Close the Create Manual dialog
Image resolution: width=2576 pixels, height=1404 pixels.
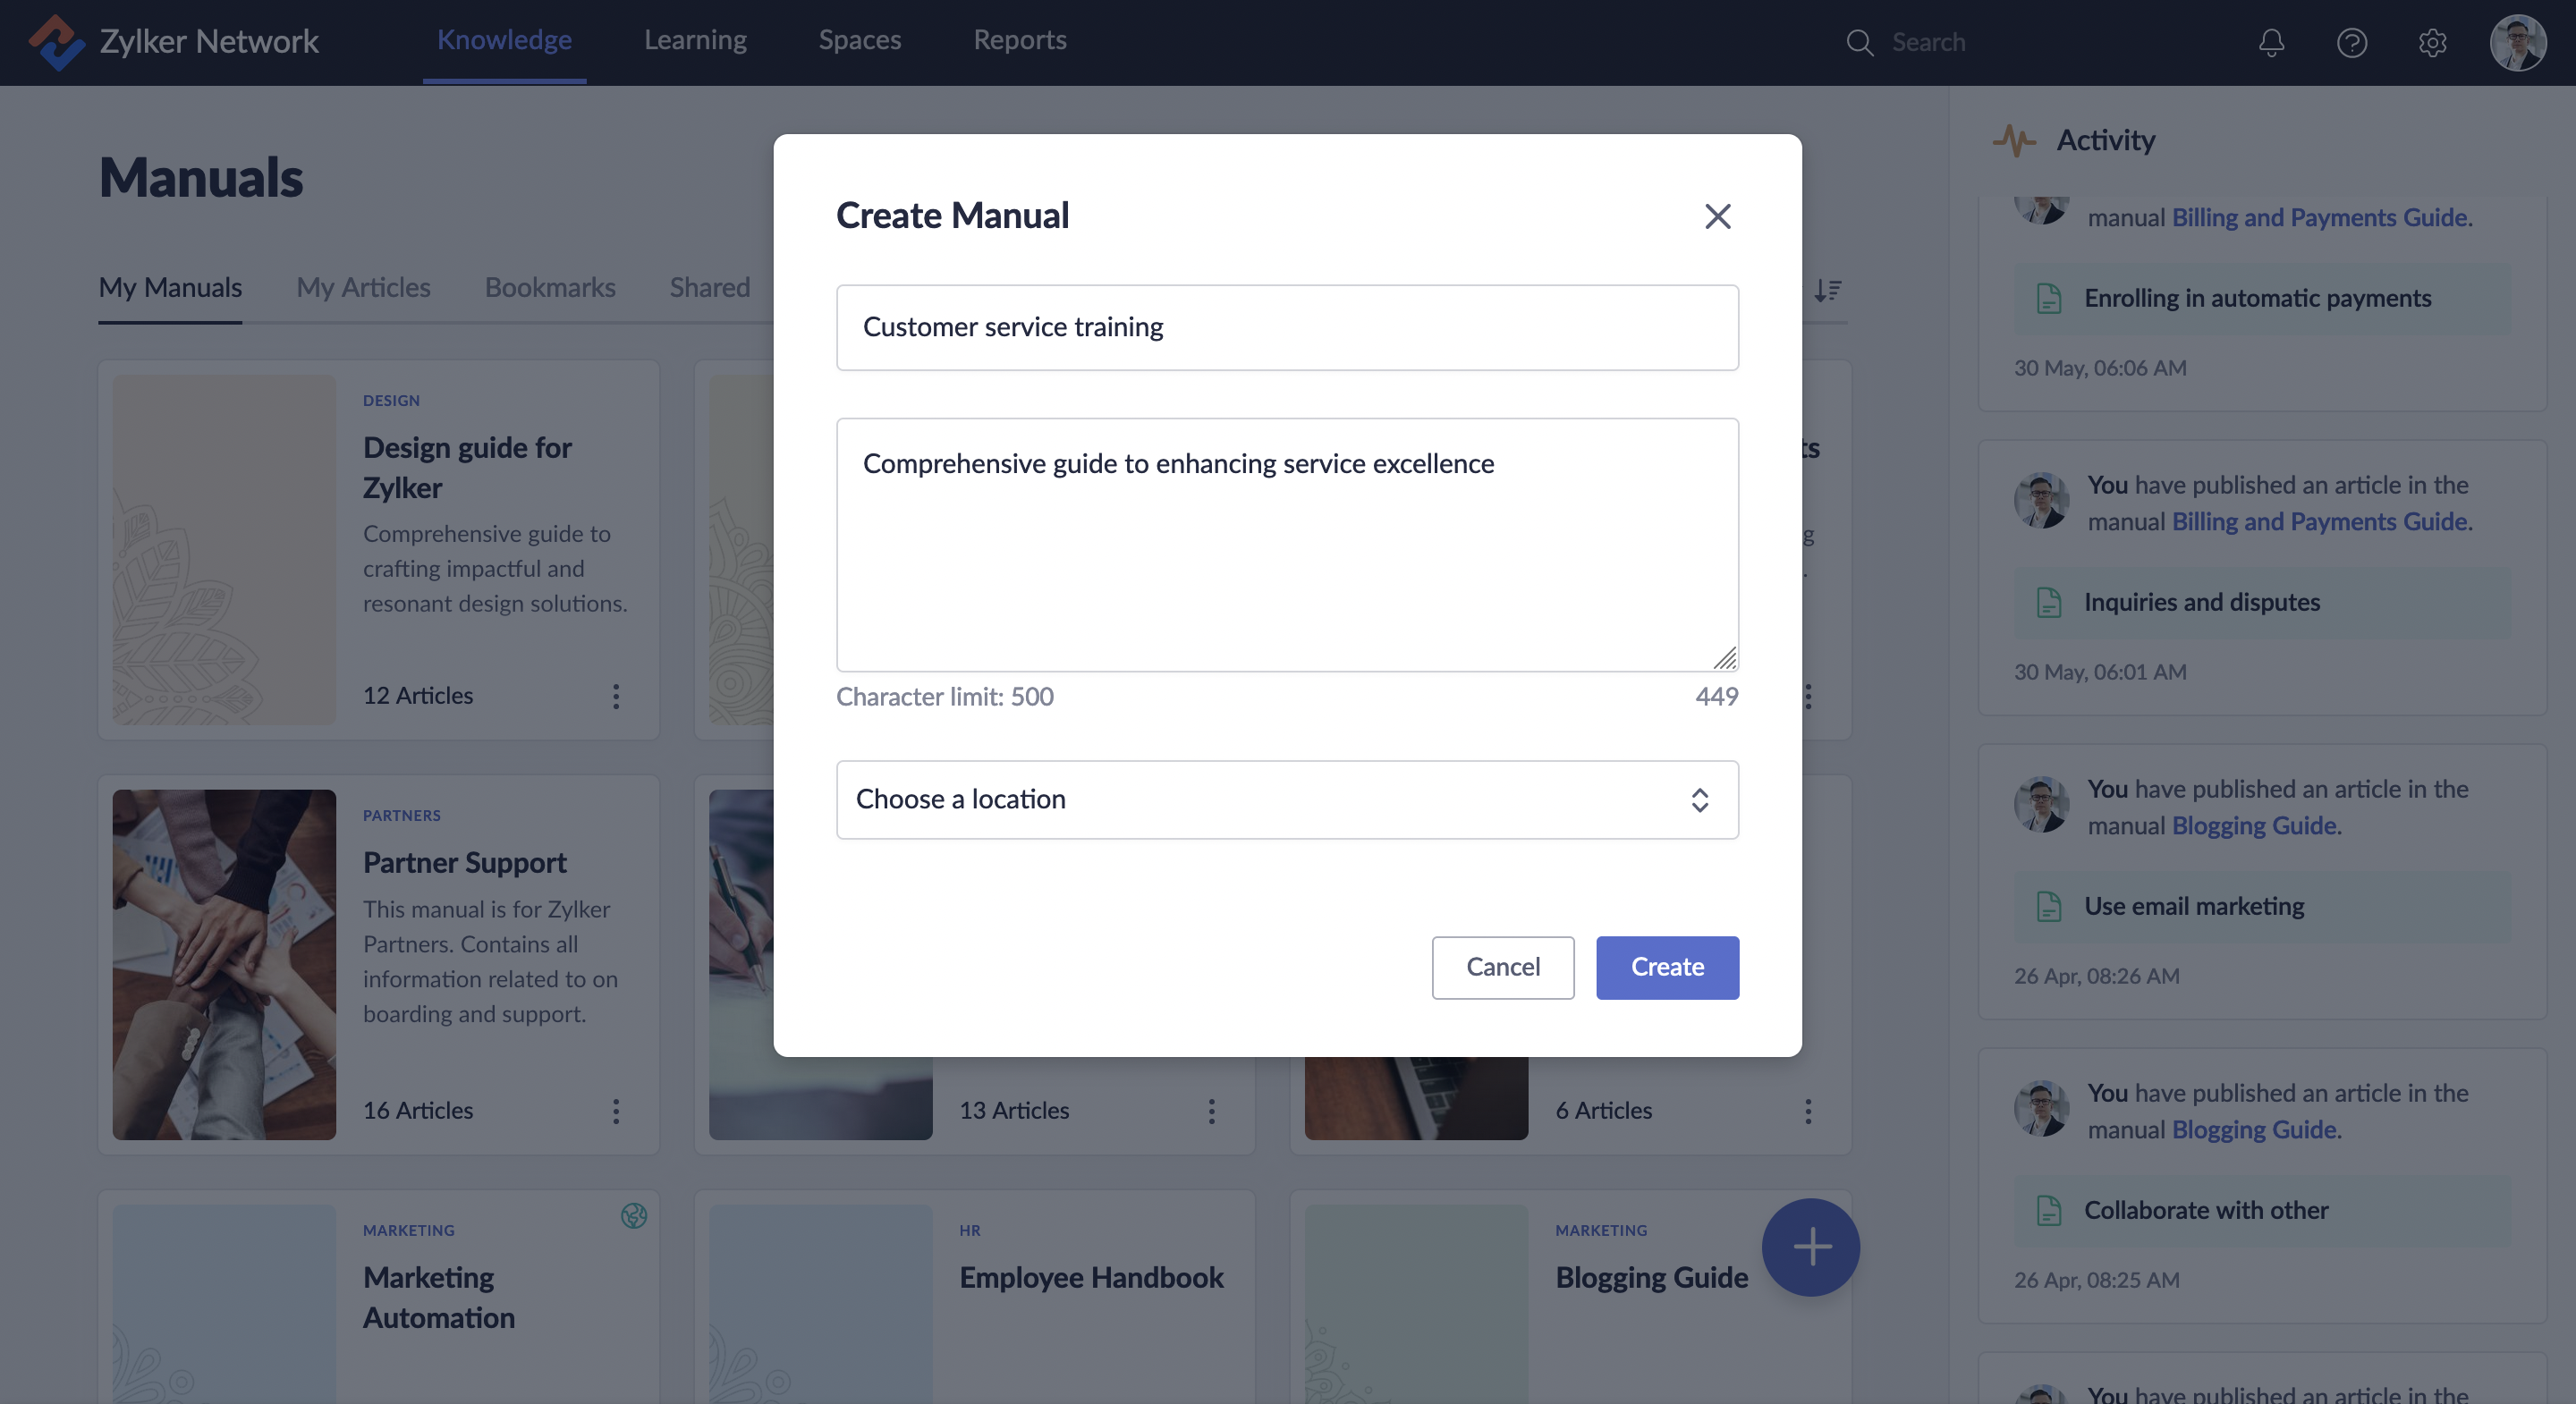(1717, 216)
